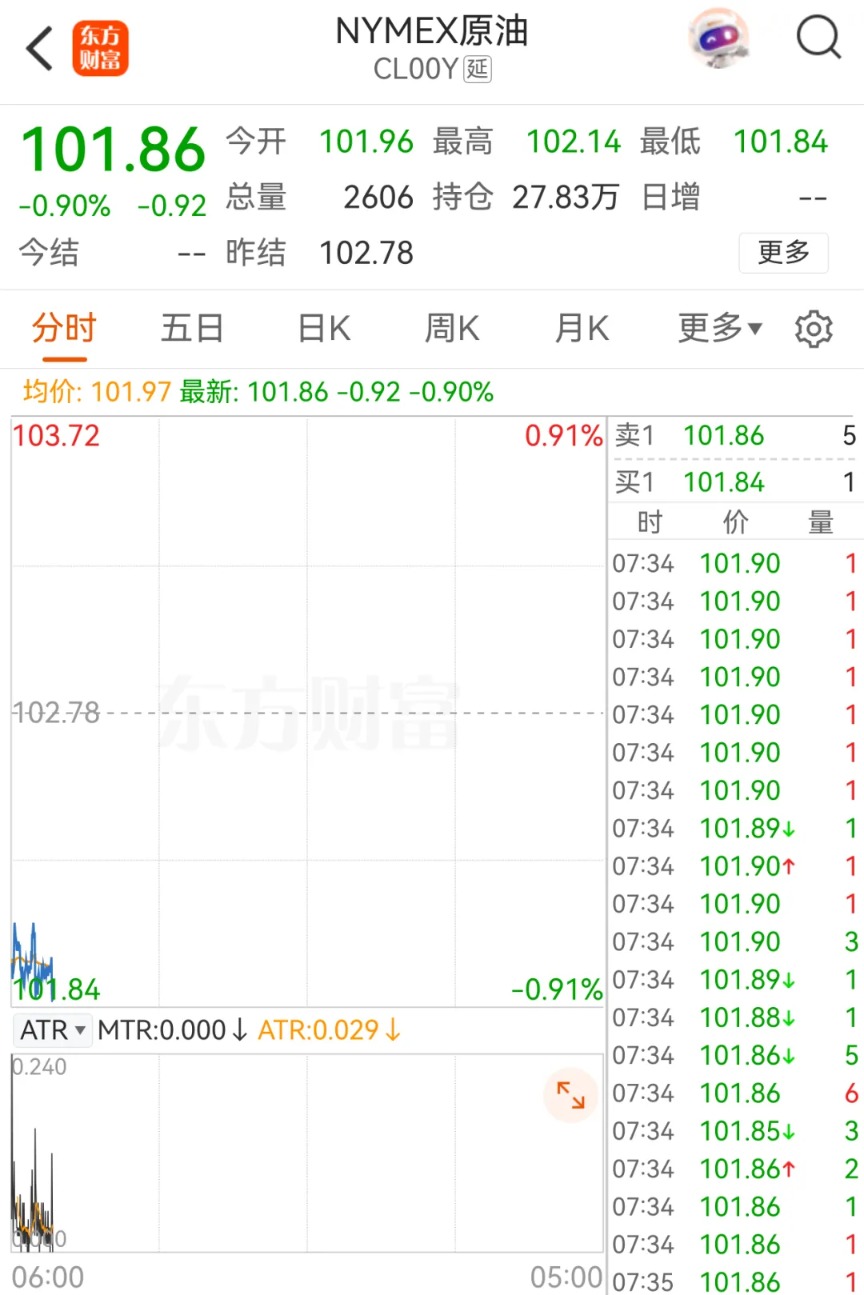Viewport: 864px width, 1295px height.
Task: Tap the back arrow icon
Action: [40, 48]
